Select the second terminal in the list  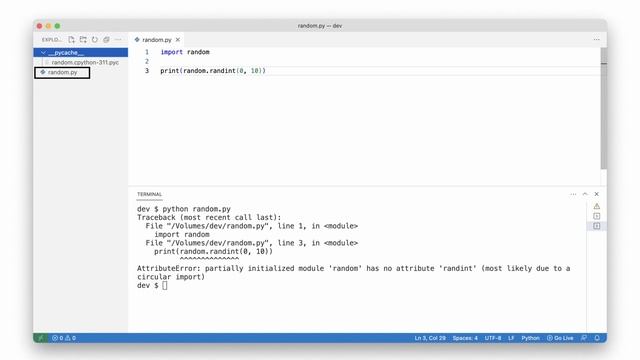[x=597, y=216]
